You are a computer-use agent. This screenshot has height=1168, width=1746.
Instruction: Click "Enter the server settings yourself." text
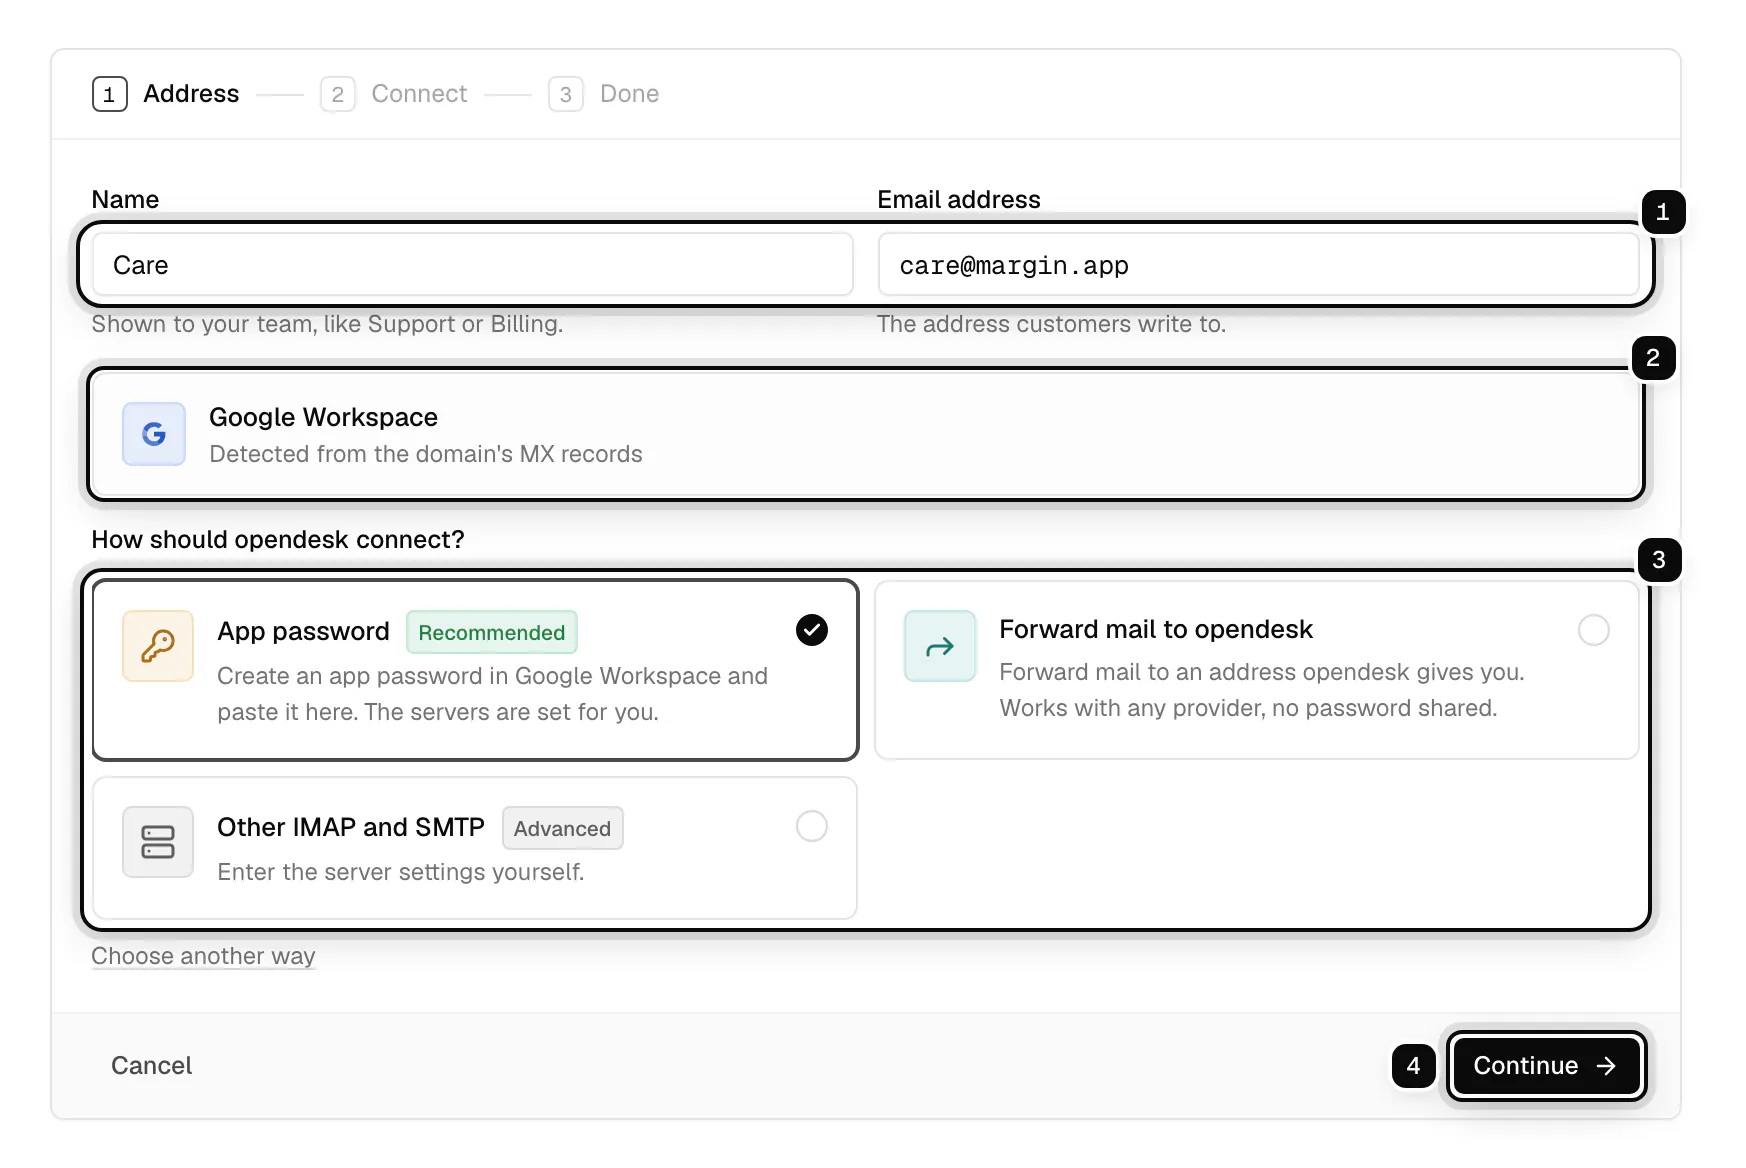(401, 872)
